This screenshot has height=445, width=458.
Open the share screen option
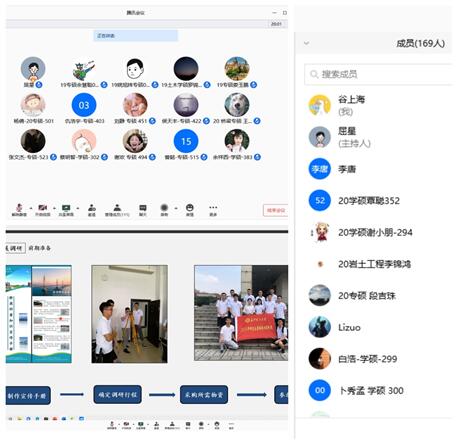tap(66, 210)
